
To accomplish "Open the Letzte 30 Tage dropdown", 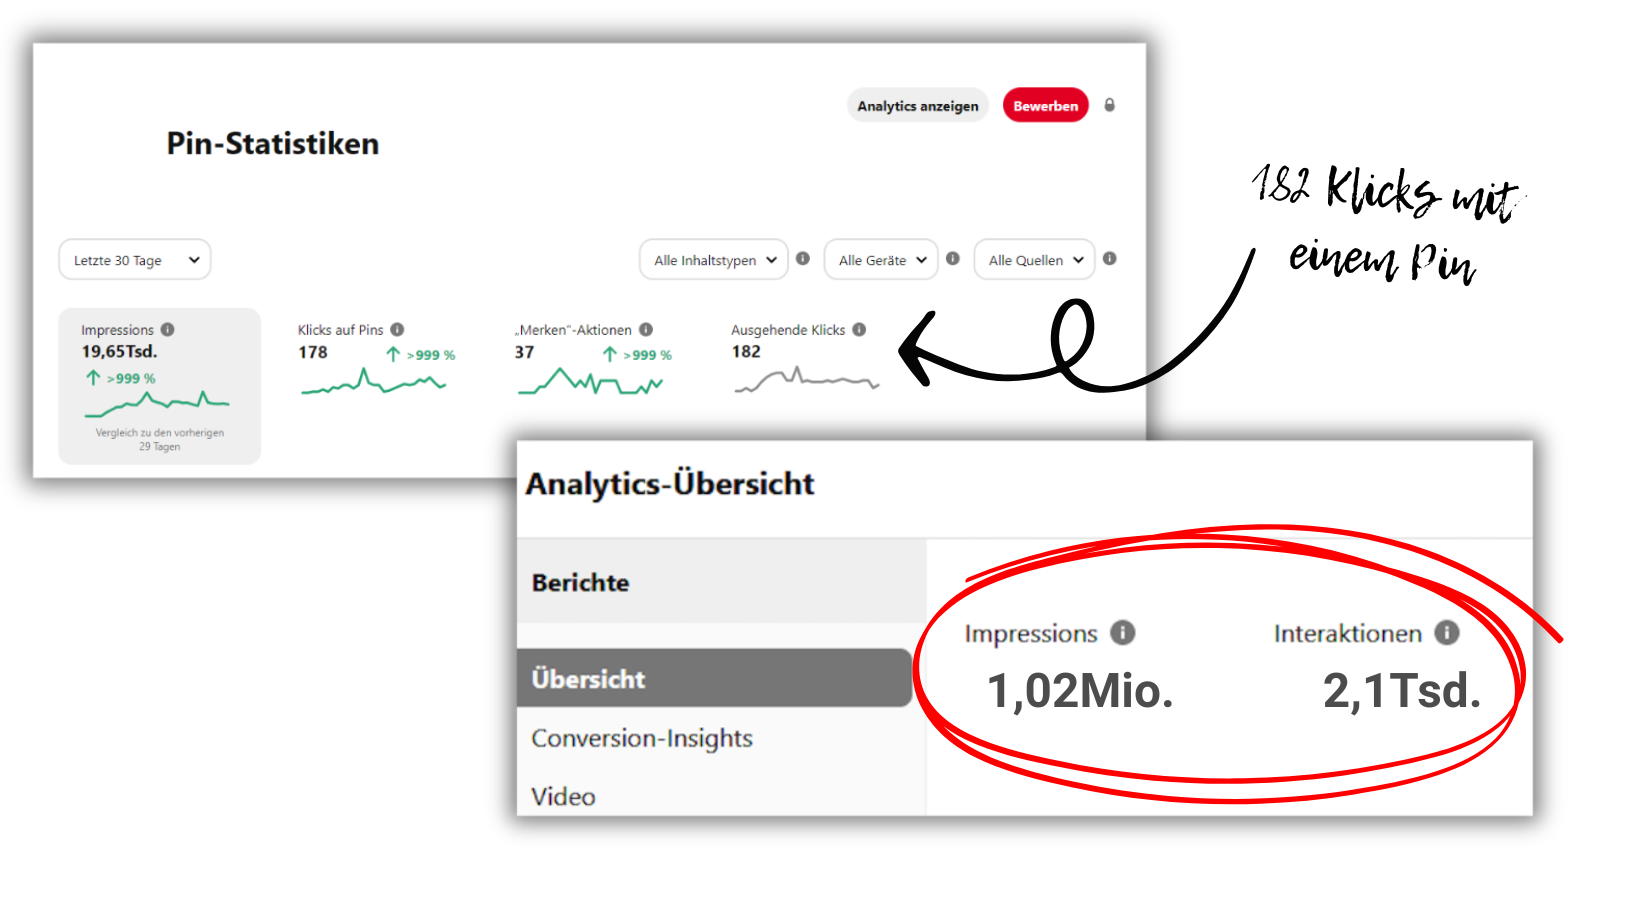I will coord(135,260).
